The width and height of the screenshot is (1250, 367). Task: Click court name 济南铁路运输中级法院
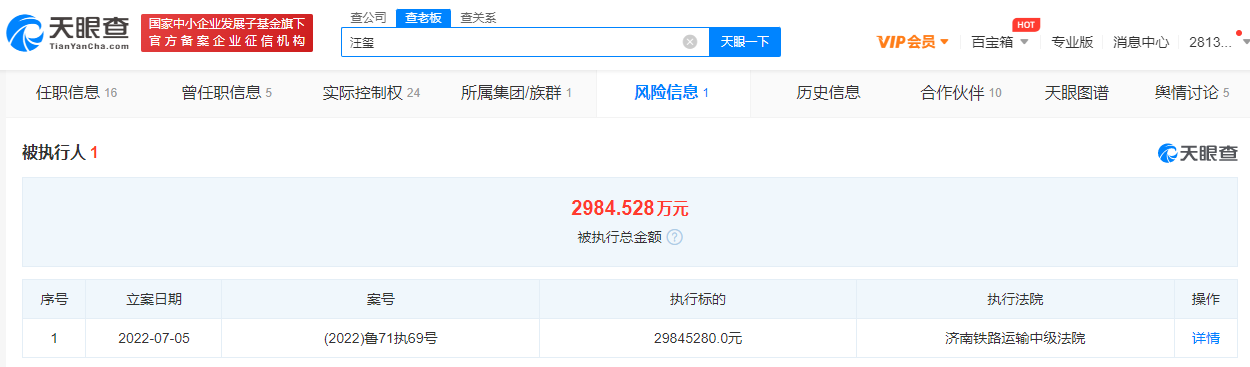click(1015, 338)
